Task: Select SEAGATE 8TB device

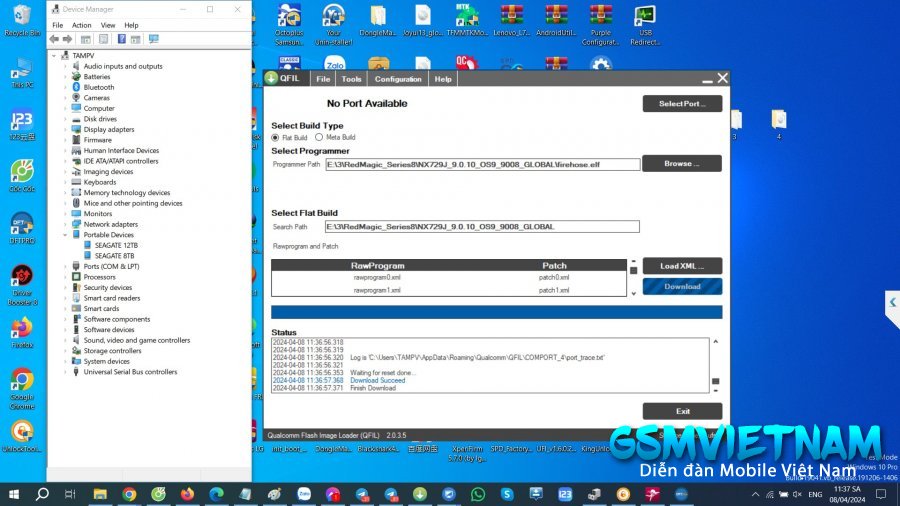Action: [114, 256]
